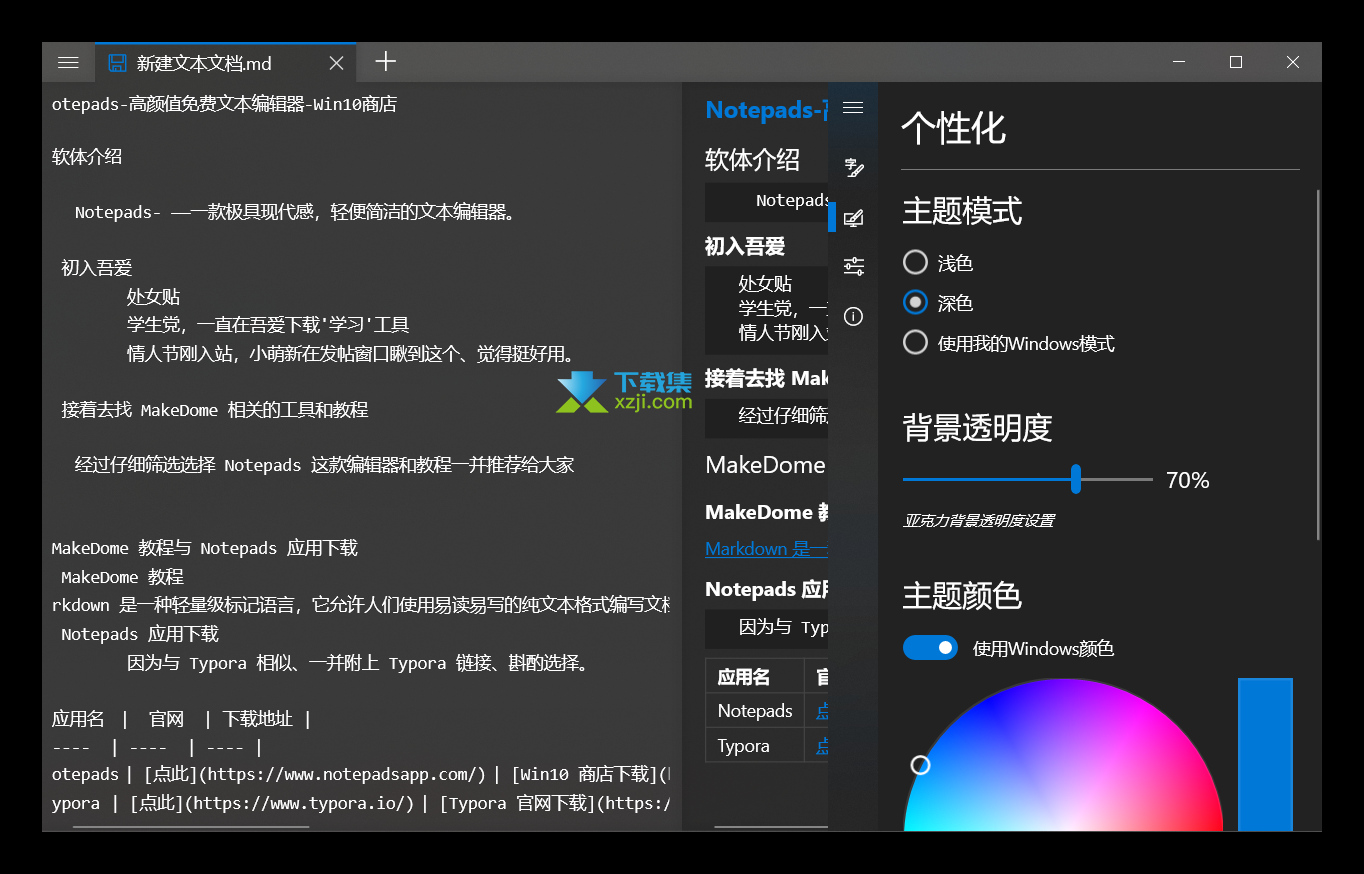
Task: Open the advanced settings sliders icon
Action: coord(853,266)
